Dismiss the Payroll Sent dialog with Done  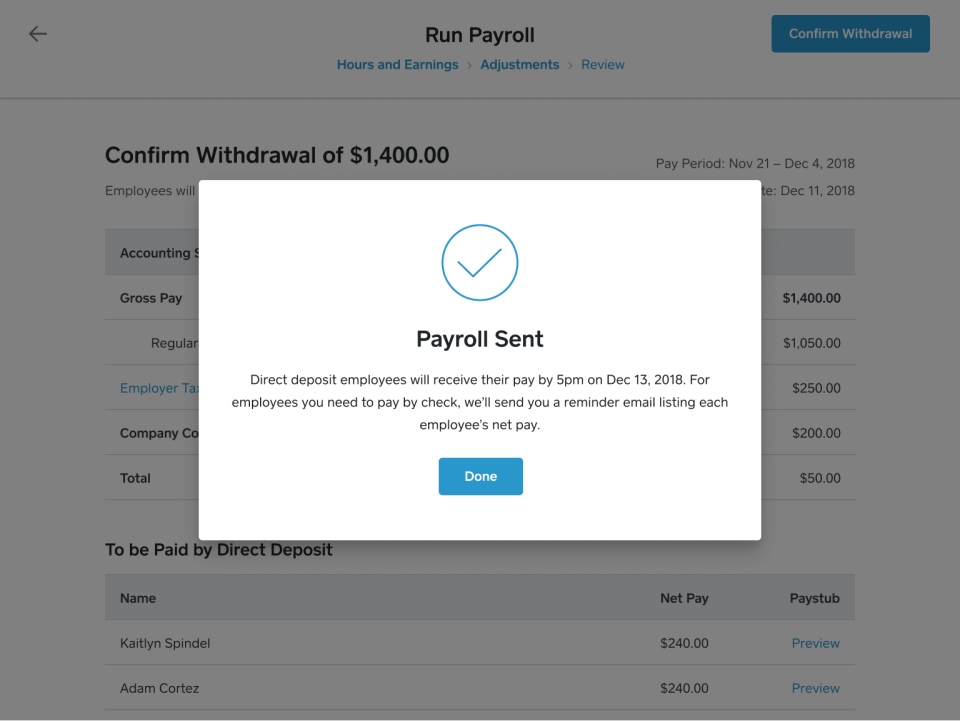point(480,476)
